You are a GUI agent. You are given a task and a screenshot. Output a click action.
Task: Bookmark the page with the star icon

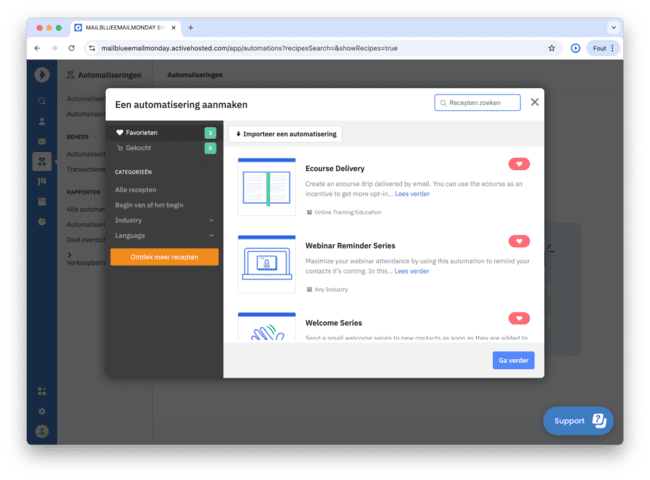(551, 48)
